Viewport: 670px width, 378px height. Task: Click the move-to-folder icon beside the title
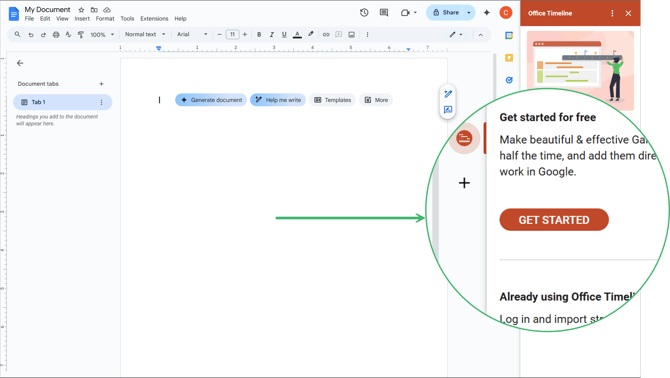click(94, 9)
